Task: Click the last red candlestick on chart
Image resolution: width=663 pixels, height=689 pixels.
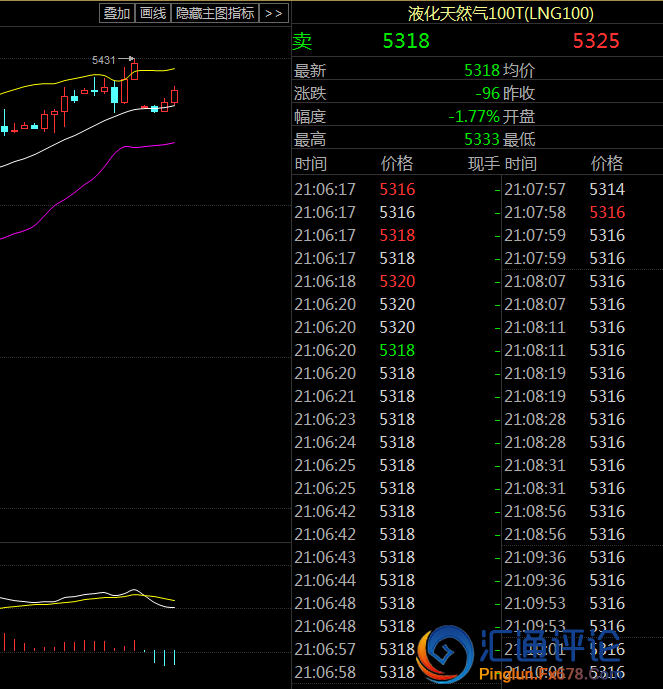Action: point(174,96)
